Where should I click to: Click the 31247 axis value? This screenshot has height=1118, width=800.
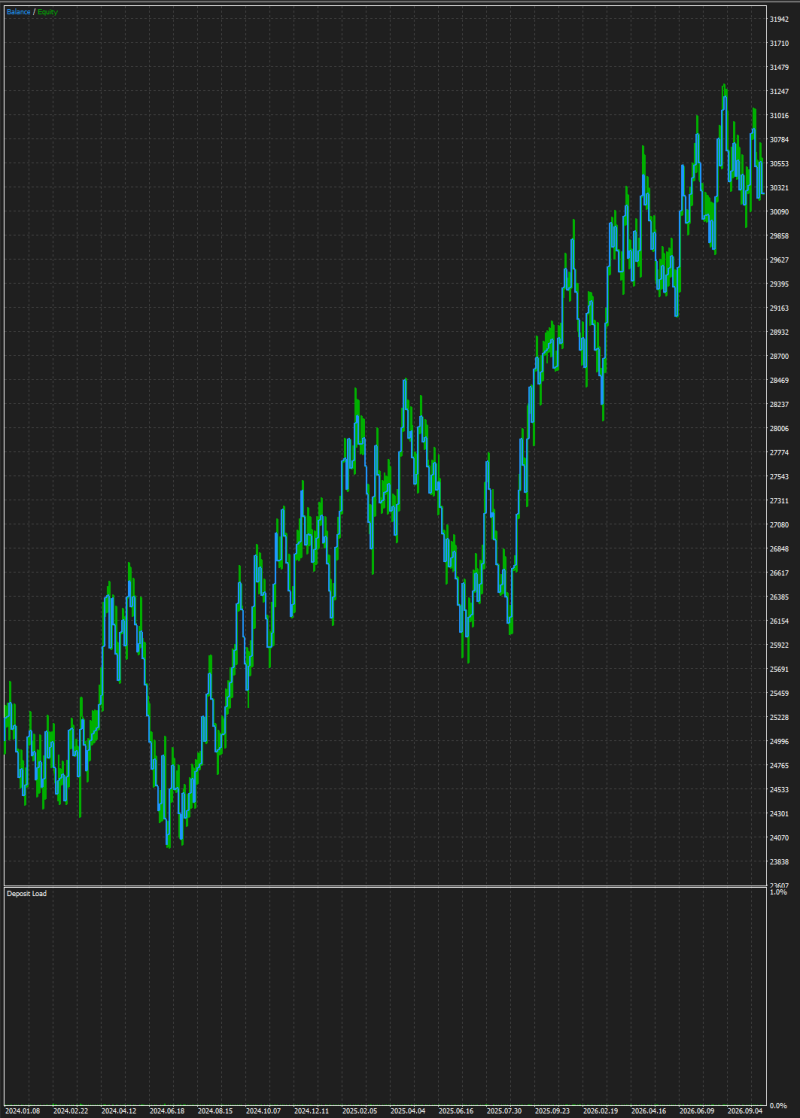point(779,92)
